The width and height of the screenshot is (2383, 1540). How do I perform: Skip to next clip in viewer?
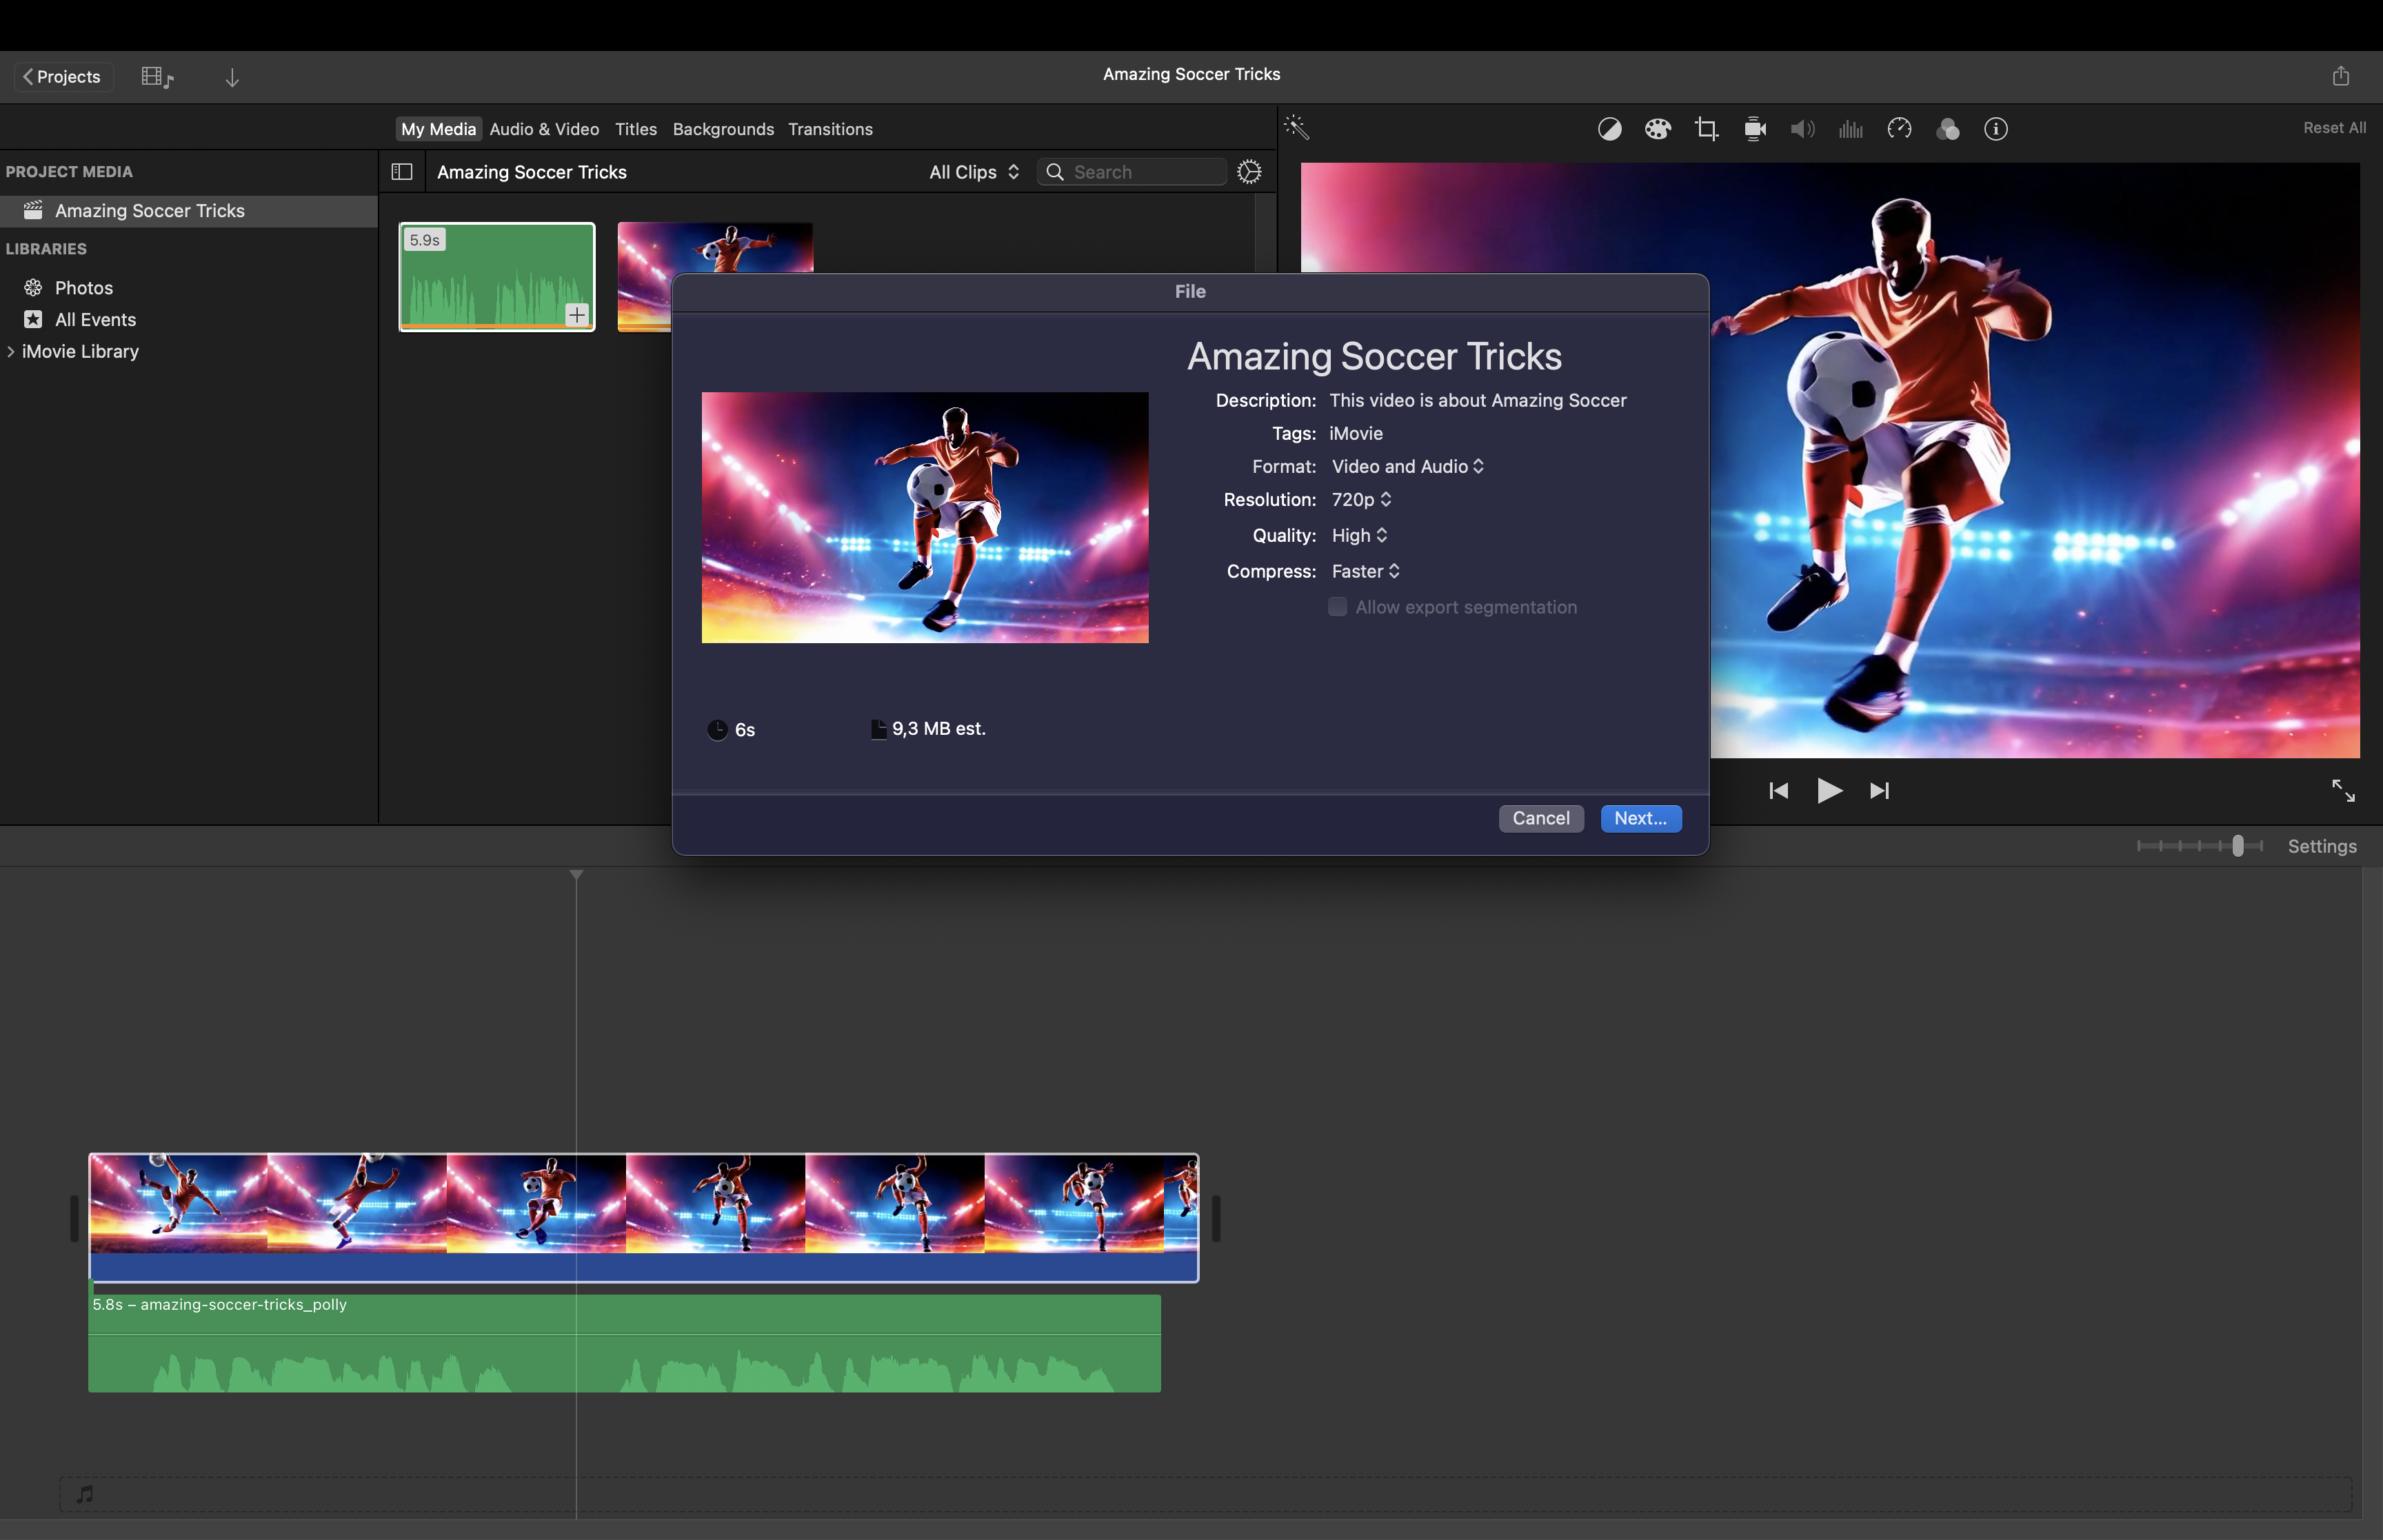pyautogui.click(x=1880, y=791)
